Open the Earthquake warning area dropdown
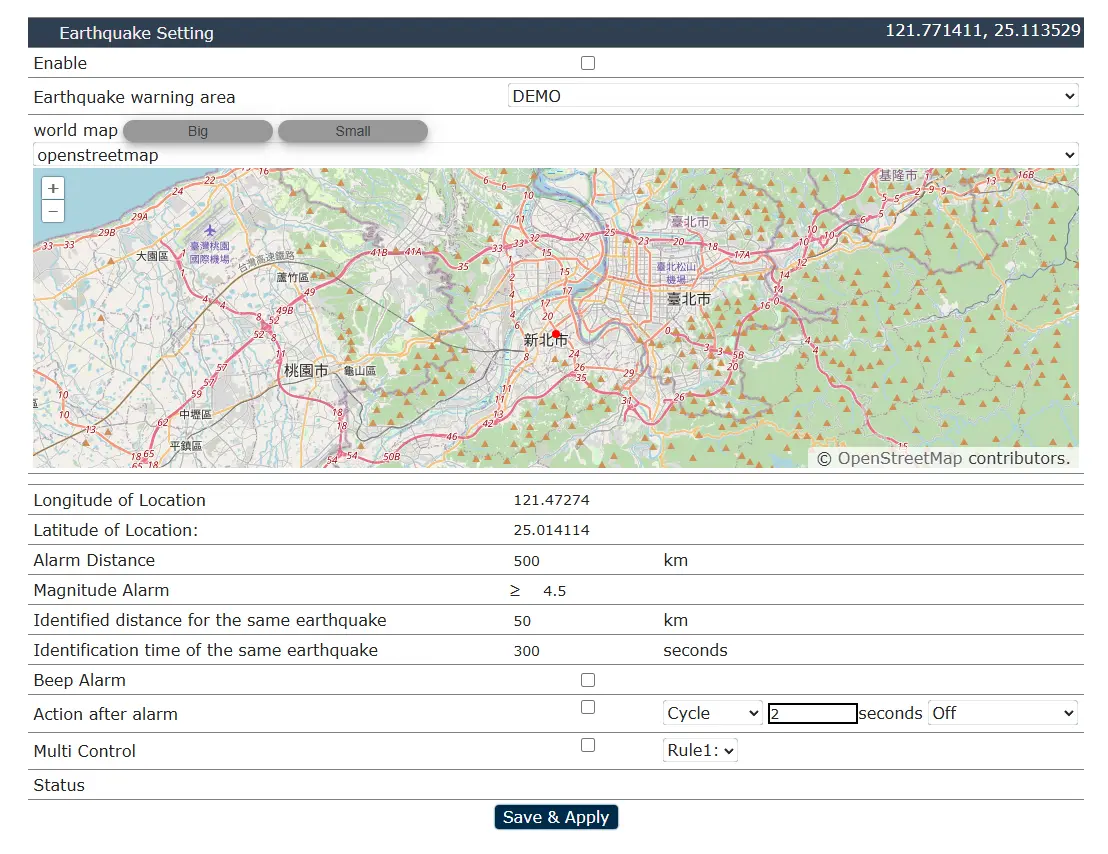This screenshot has width=1108, height=854. pos(793,96)
